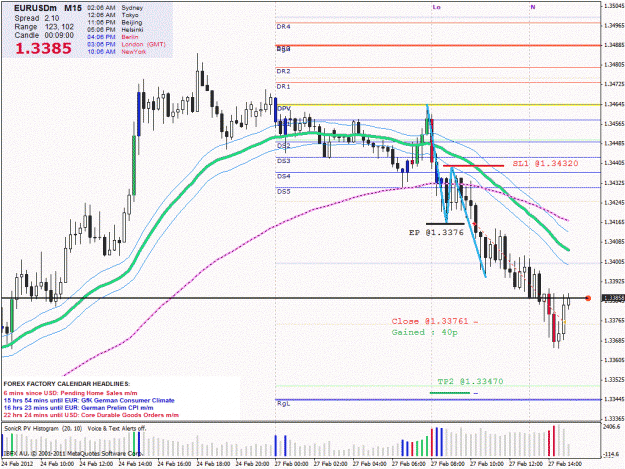Click the 'Lo' session marker at chart top
625x469 pixels.
click(x=436, y=7)
